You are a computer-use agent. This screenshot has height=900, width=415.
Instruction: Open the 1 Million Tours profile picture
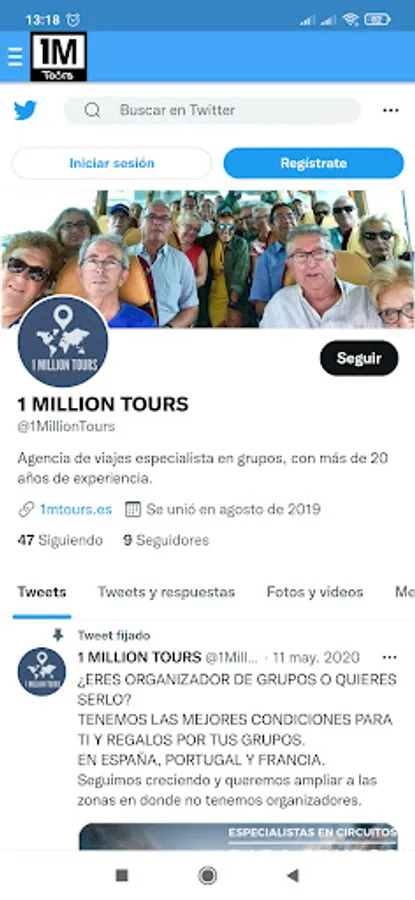[x=63, y=342]
